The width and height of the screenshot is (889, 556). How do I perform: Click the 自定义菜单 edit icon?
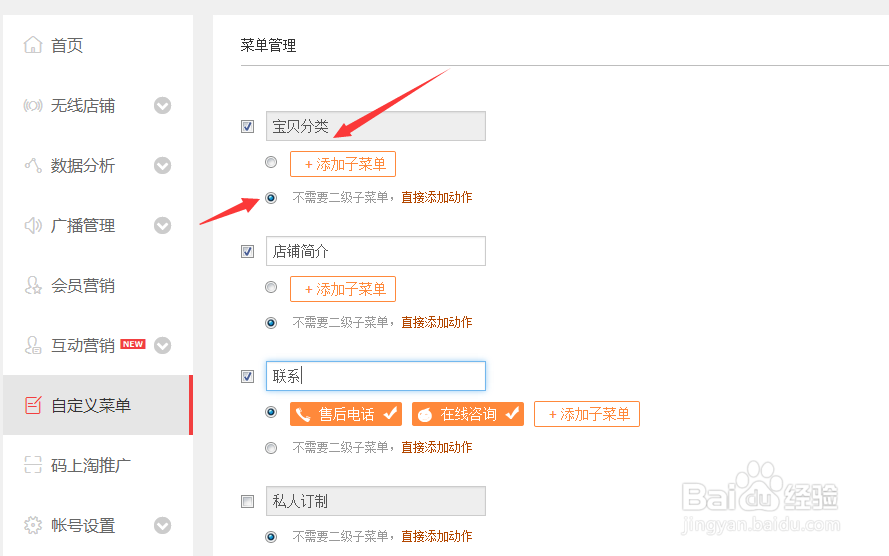pyautogui.click(x=33, y=405)
